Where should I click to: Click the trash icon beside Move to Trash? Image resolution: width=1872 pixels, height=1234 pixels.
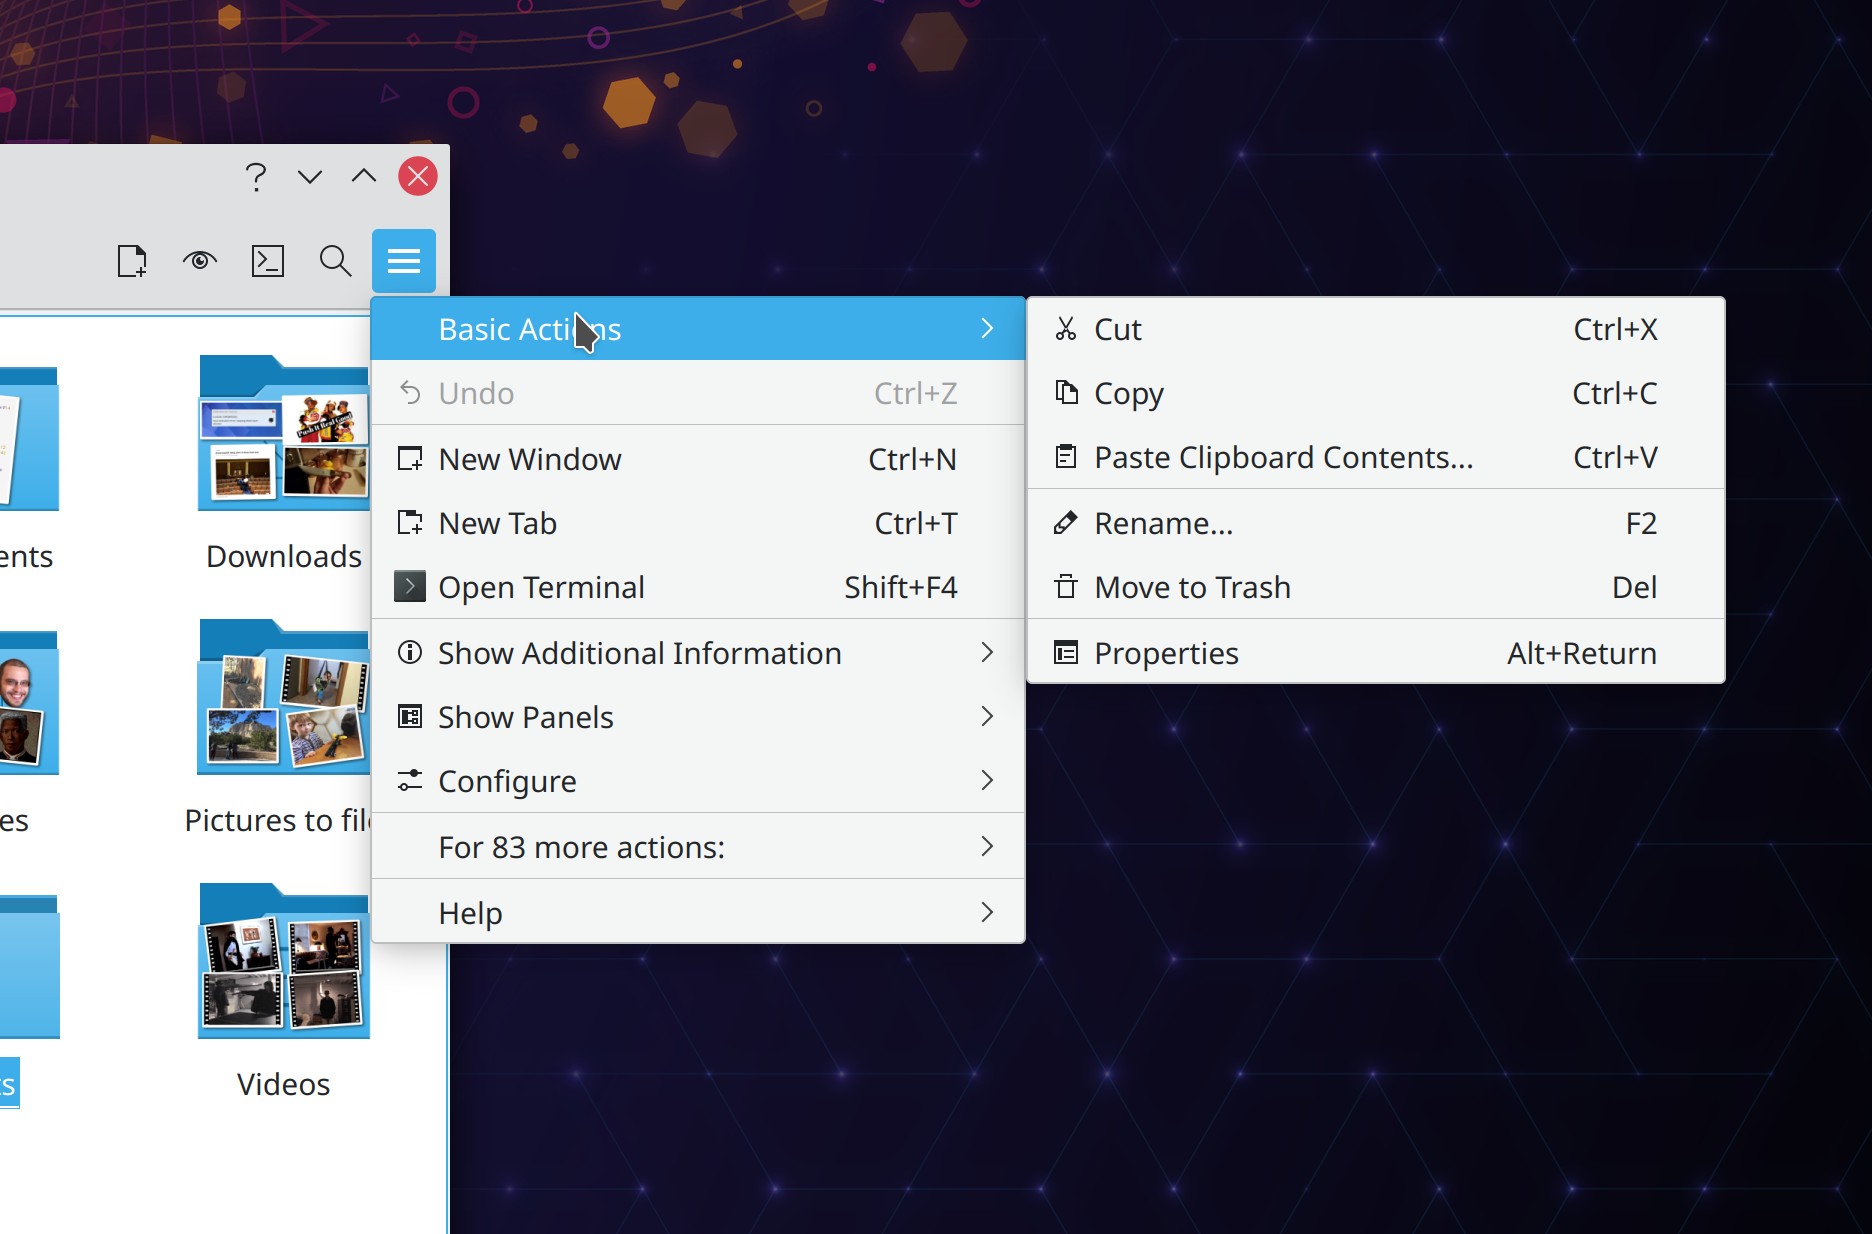point(1066,588)
